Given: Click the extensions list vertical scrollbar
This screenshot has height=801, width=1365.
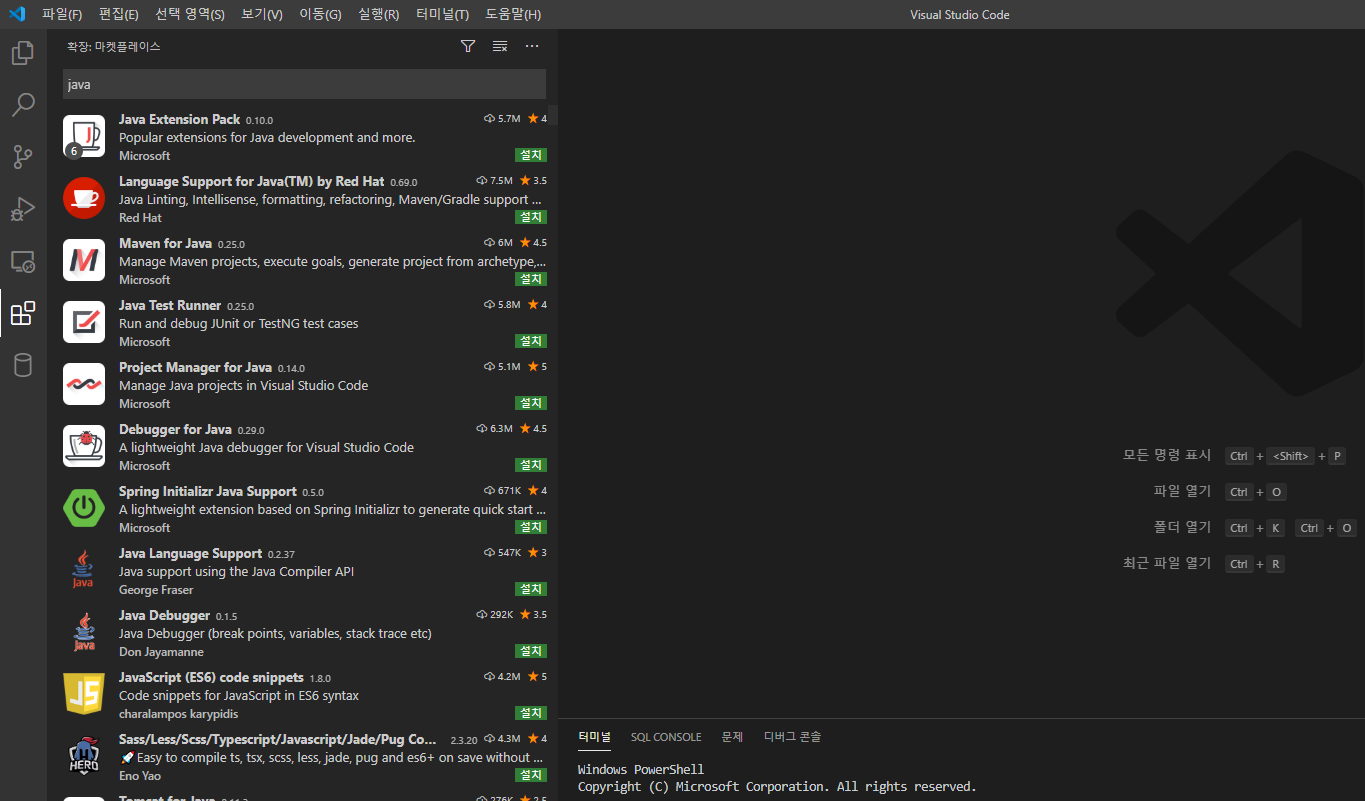Looking at the screenshot, I should [553, 114].
